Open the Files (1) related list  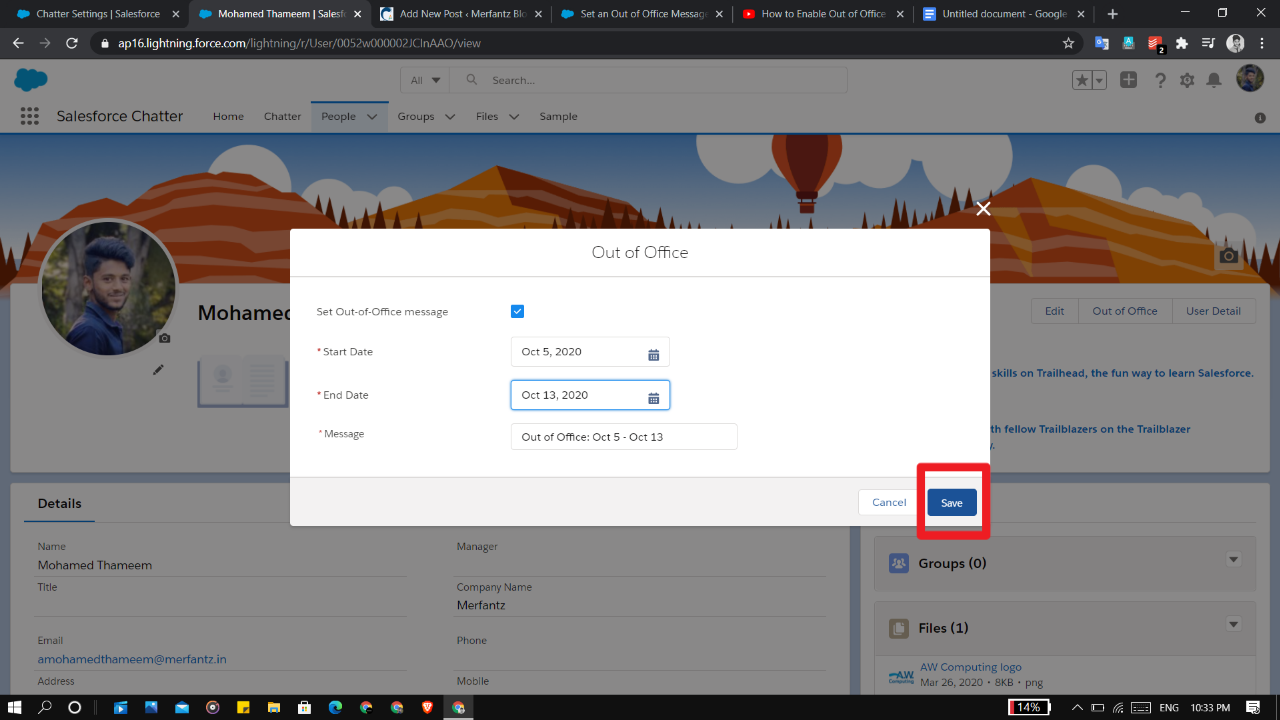944,628
